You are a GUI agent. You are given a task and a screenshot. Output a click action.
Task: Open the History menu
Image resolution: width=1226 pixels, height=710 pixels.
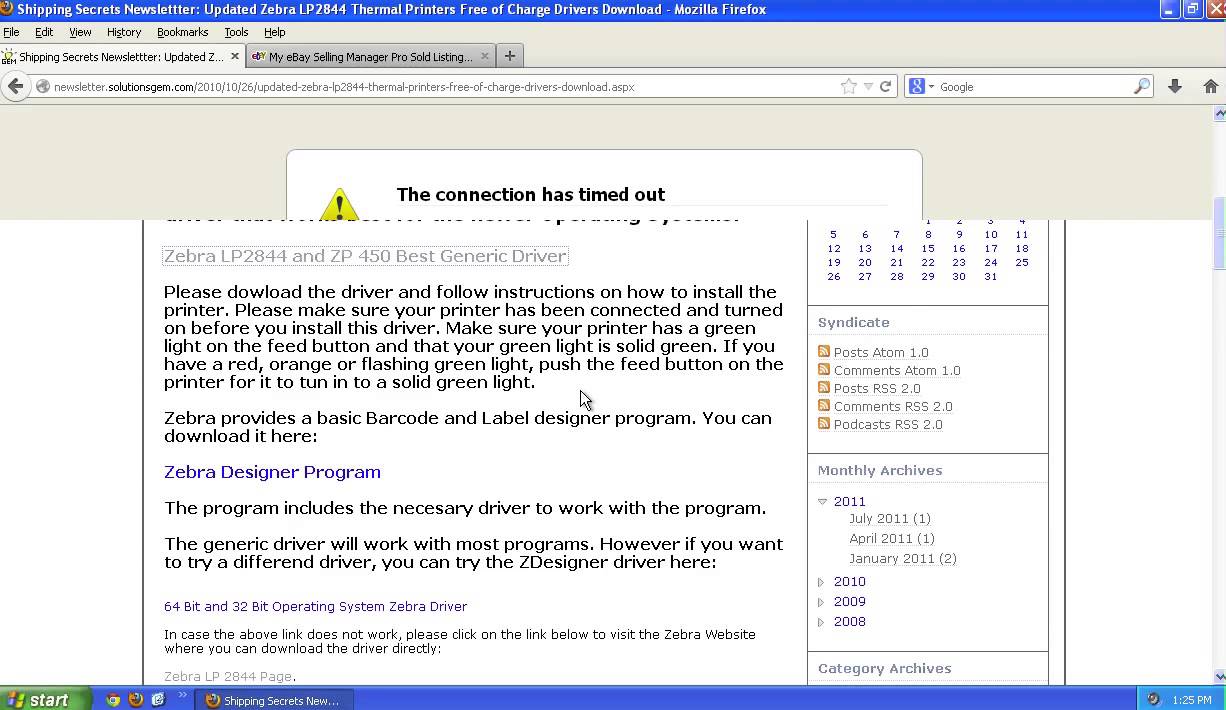(124, 32)
